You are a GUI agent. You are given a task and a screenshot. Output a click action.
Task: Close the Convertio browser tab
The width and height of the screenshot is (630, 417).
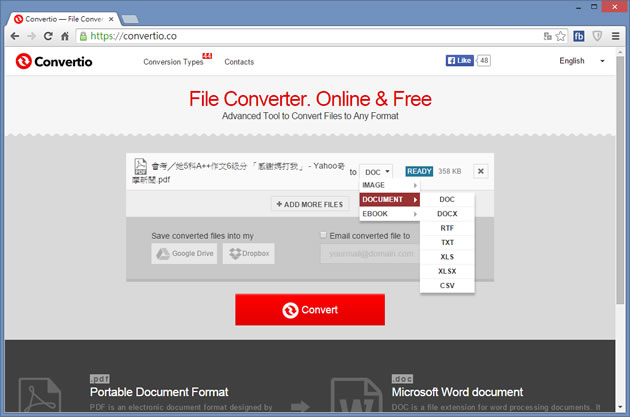coord(111,19)
